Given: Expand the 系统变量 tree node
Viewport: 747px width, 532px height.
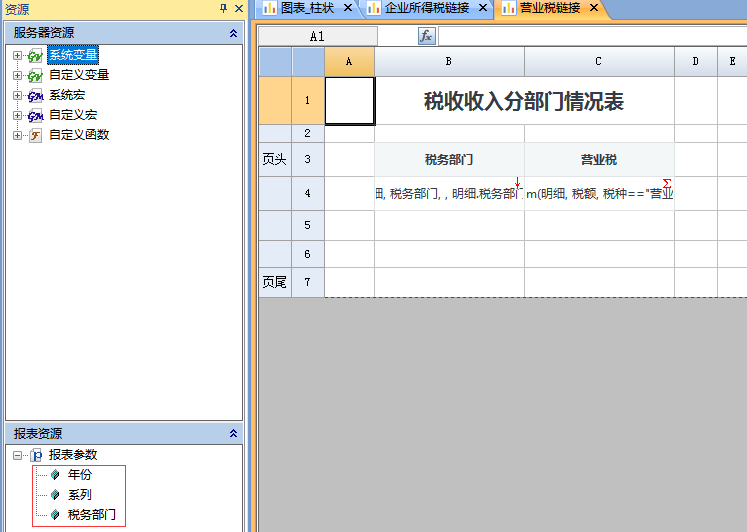Looking at the screenshot, I should tap(17, 55).
